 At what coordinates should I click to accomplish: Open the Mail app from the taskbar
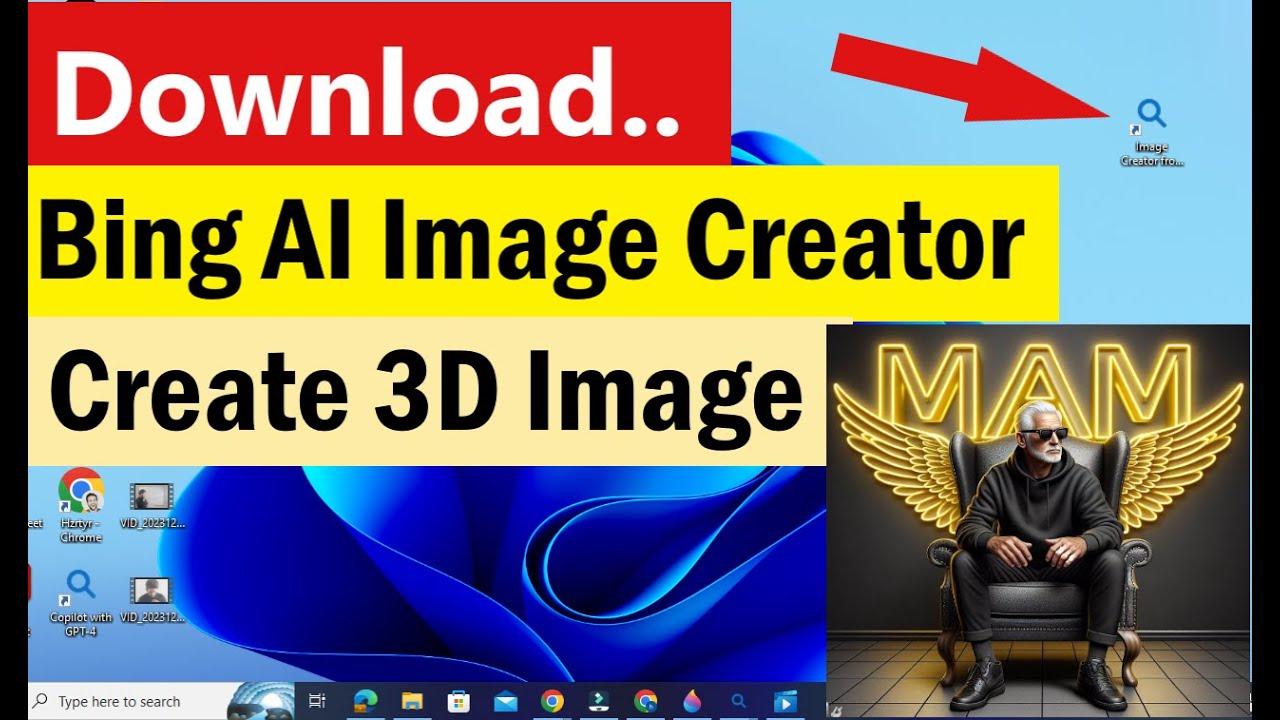(505, 701)
